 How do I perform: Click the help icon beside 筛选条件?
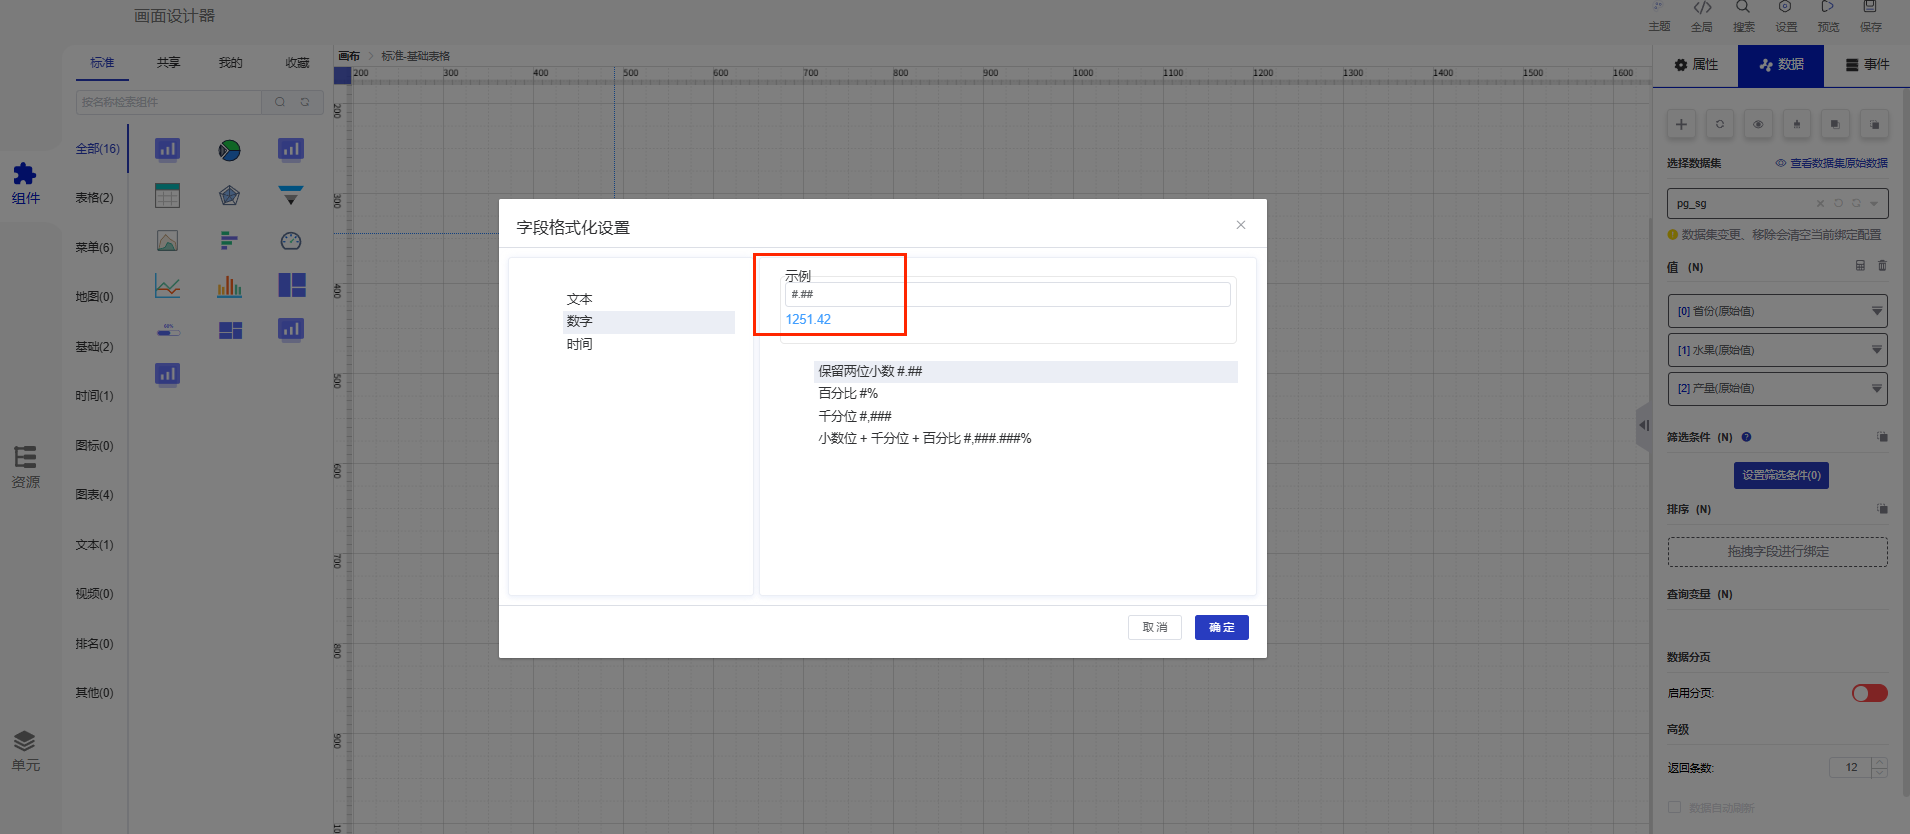coord(1746,437)
